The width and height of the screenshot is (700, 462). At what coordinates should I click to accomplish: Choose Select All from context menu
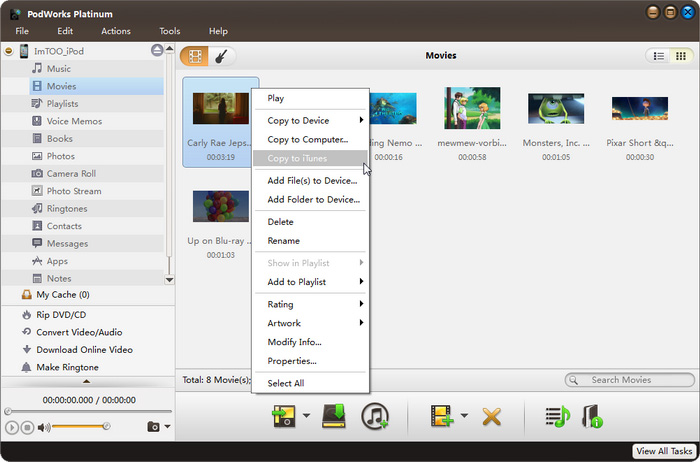coord(310,383)
